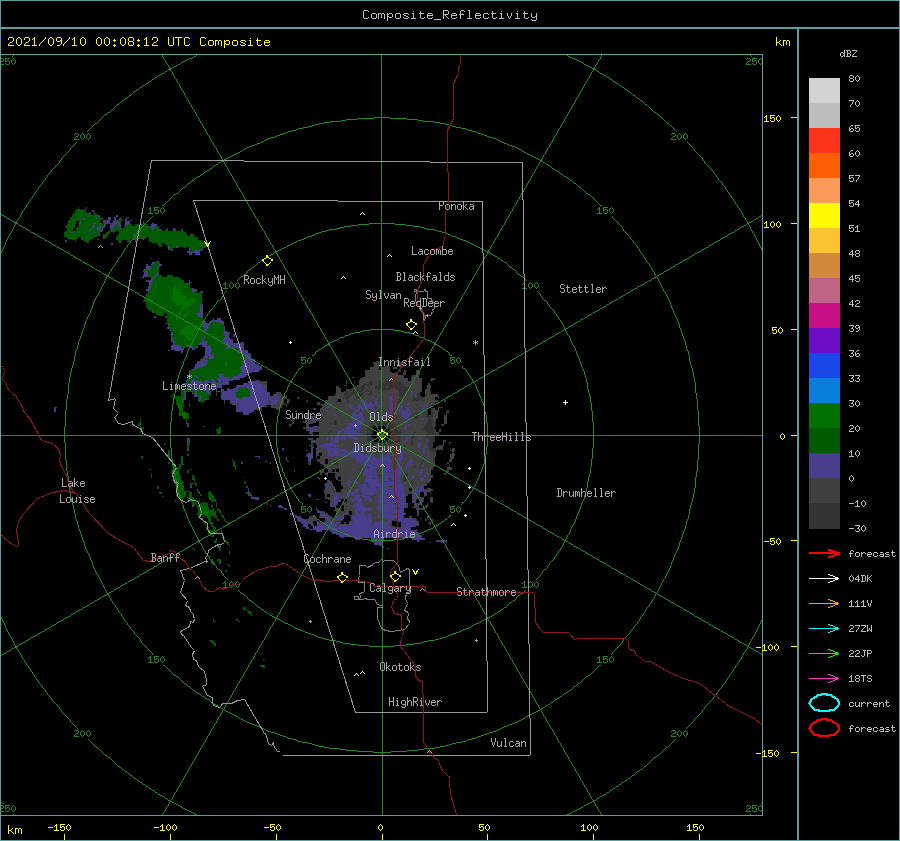
Task: Select the RedDeer city label
Action: pos(424,303)
